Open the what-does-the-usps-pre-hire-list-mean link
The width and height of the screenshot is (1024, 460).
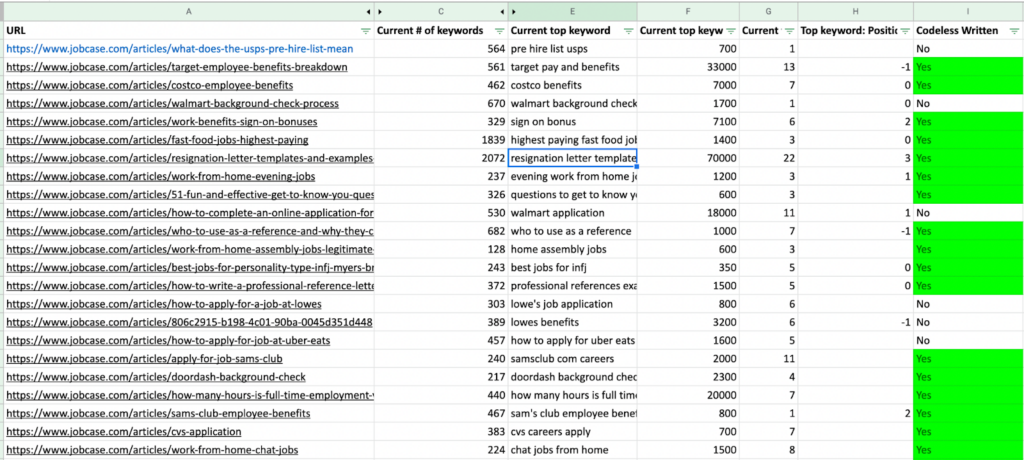(x=182, y=48)
